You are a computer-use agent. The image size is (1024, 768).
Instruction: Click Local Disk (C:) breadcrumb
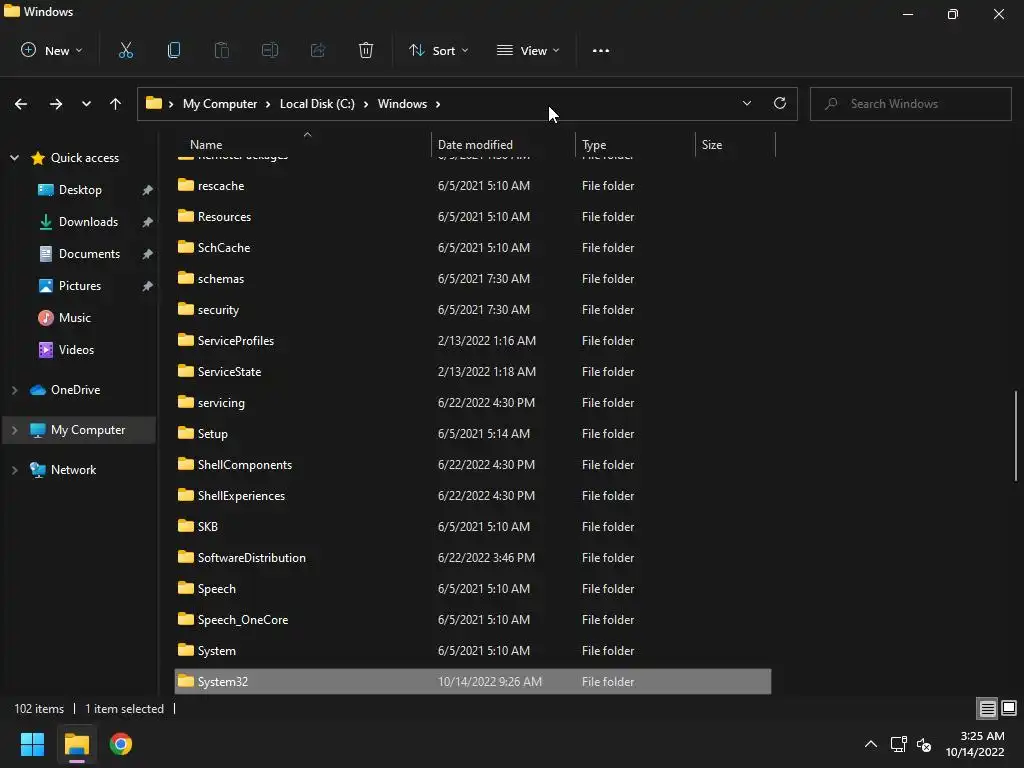click(317, 104)
